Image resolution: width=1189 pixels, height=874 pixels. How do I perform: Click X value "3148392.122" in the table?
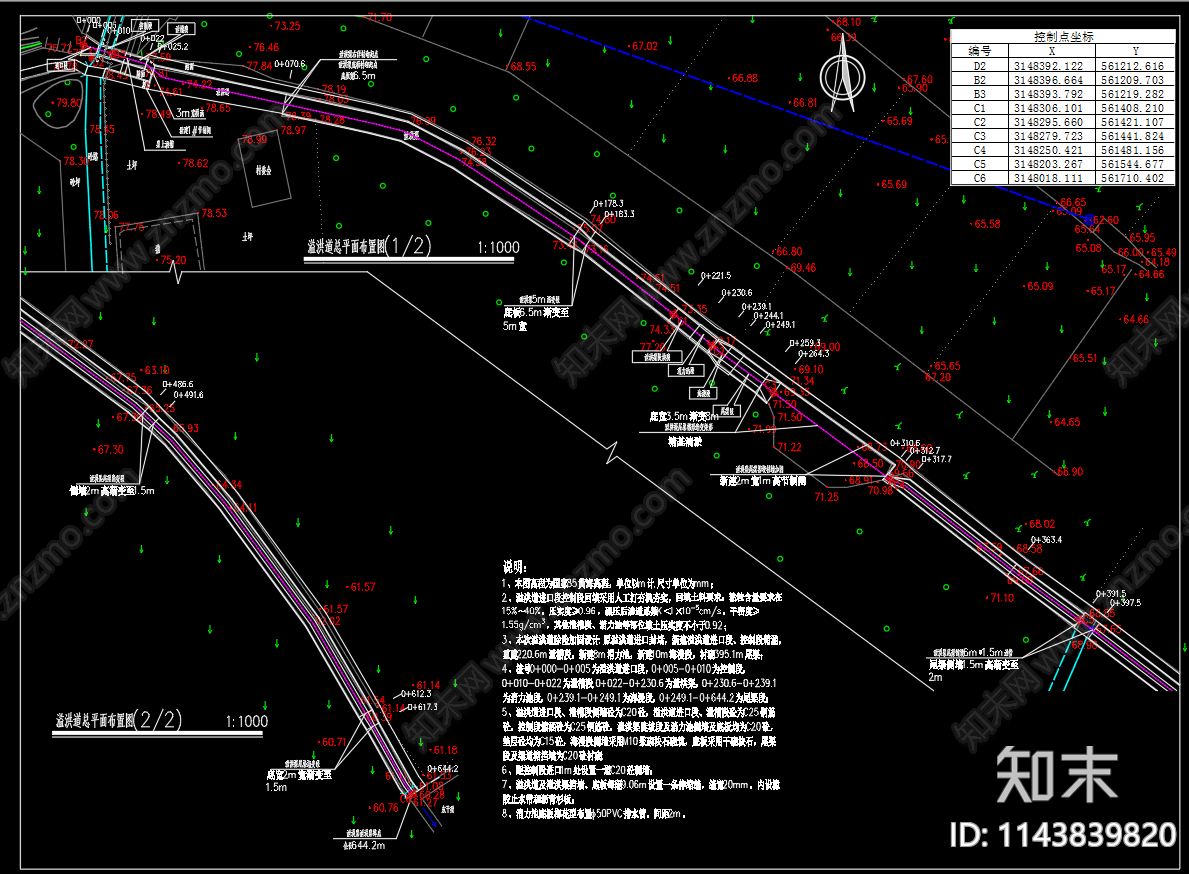[x=1049, y=66]
